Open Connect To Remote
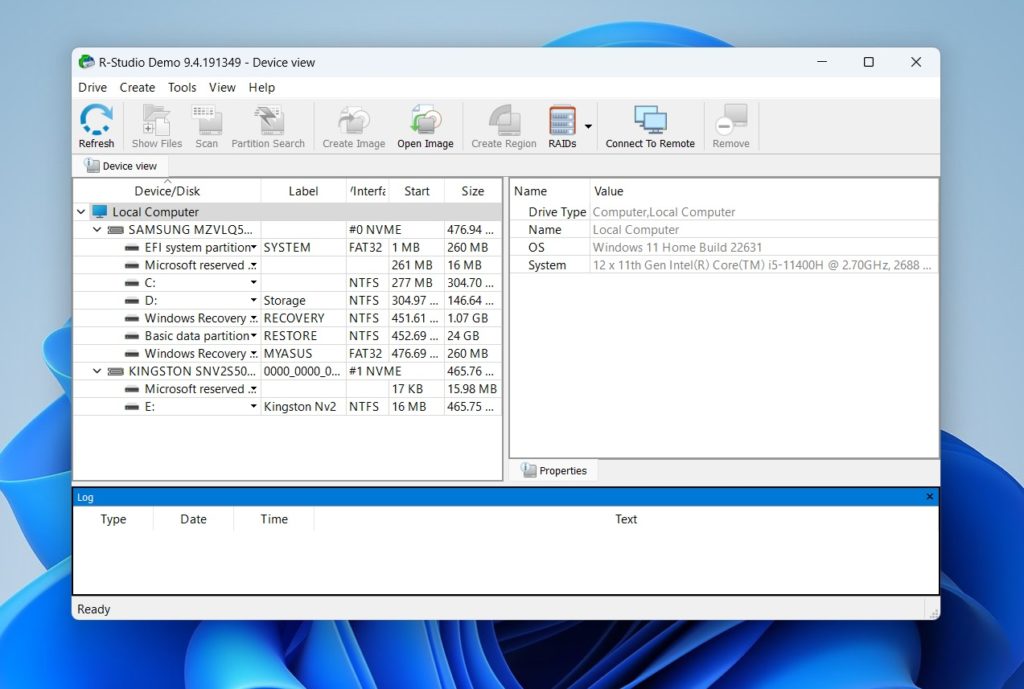 point(649,125)
